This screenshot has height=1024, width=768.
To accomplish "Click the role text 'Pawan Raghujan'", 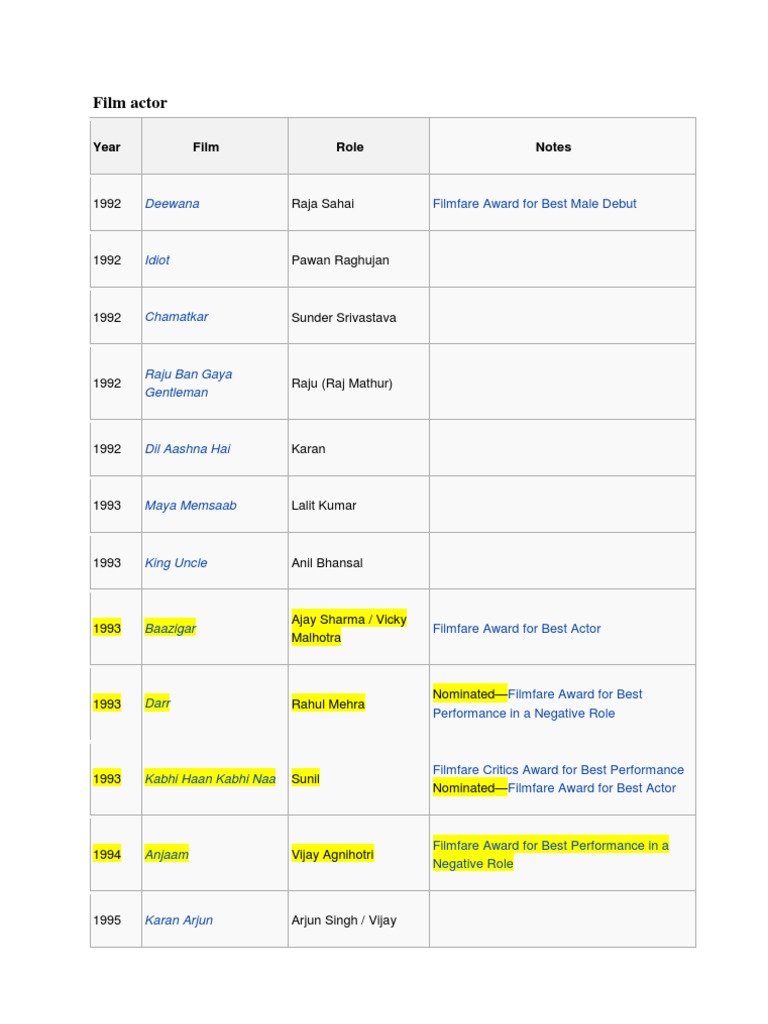I will pos(340,260).
